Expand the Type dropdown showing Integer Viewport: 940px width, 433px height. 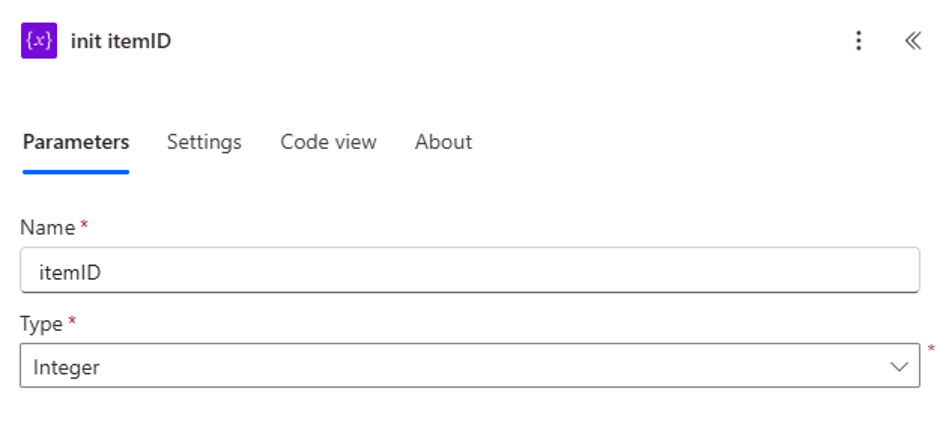(470, 365)
